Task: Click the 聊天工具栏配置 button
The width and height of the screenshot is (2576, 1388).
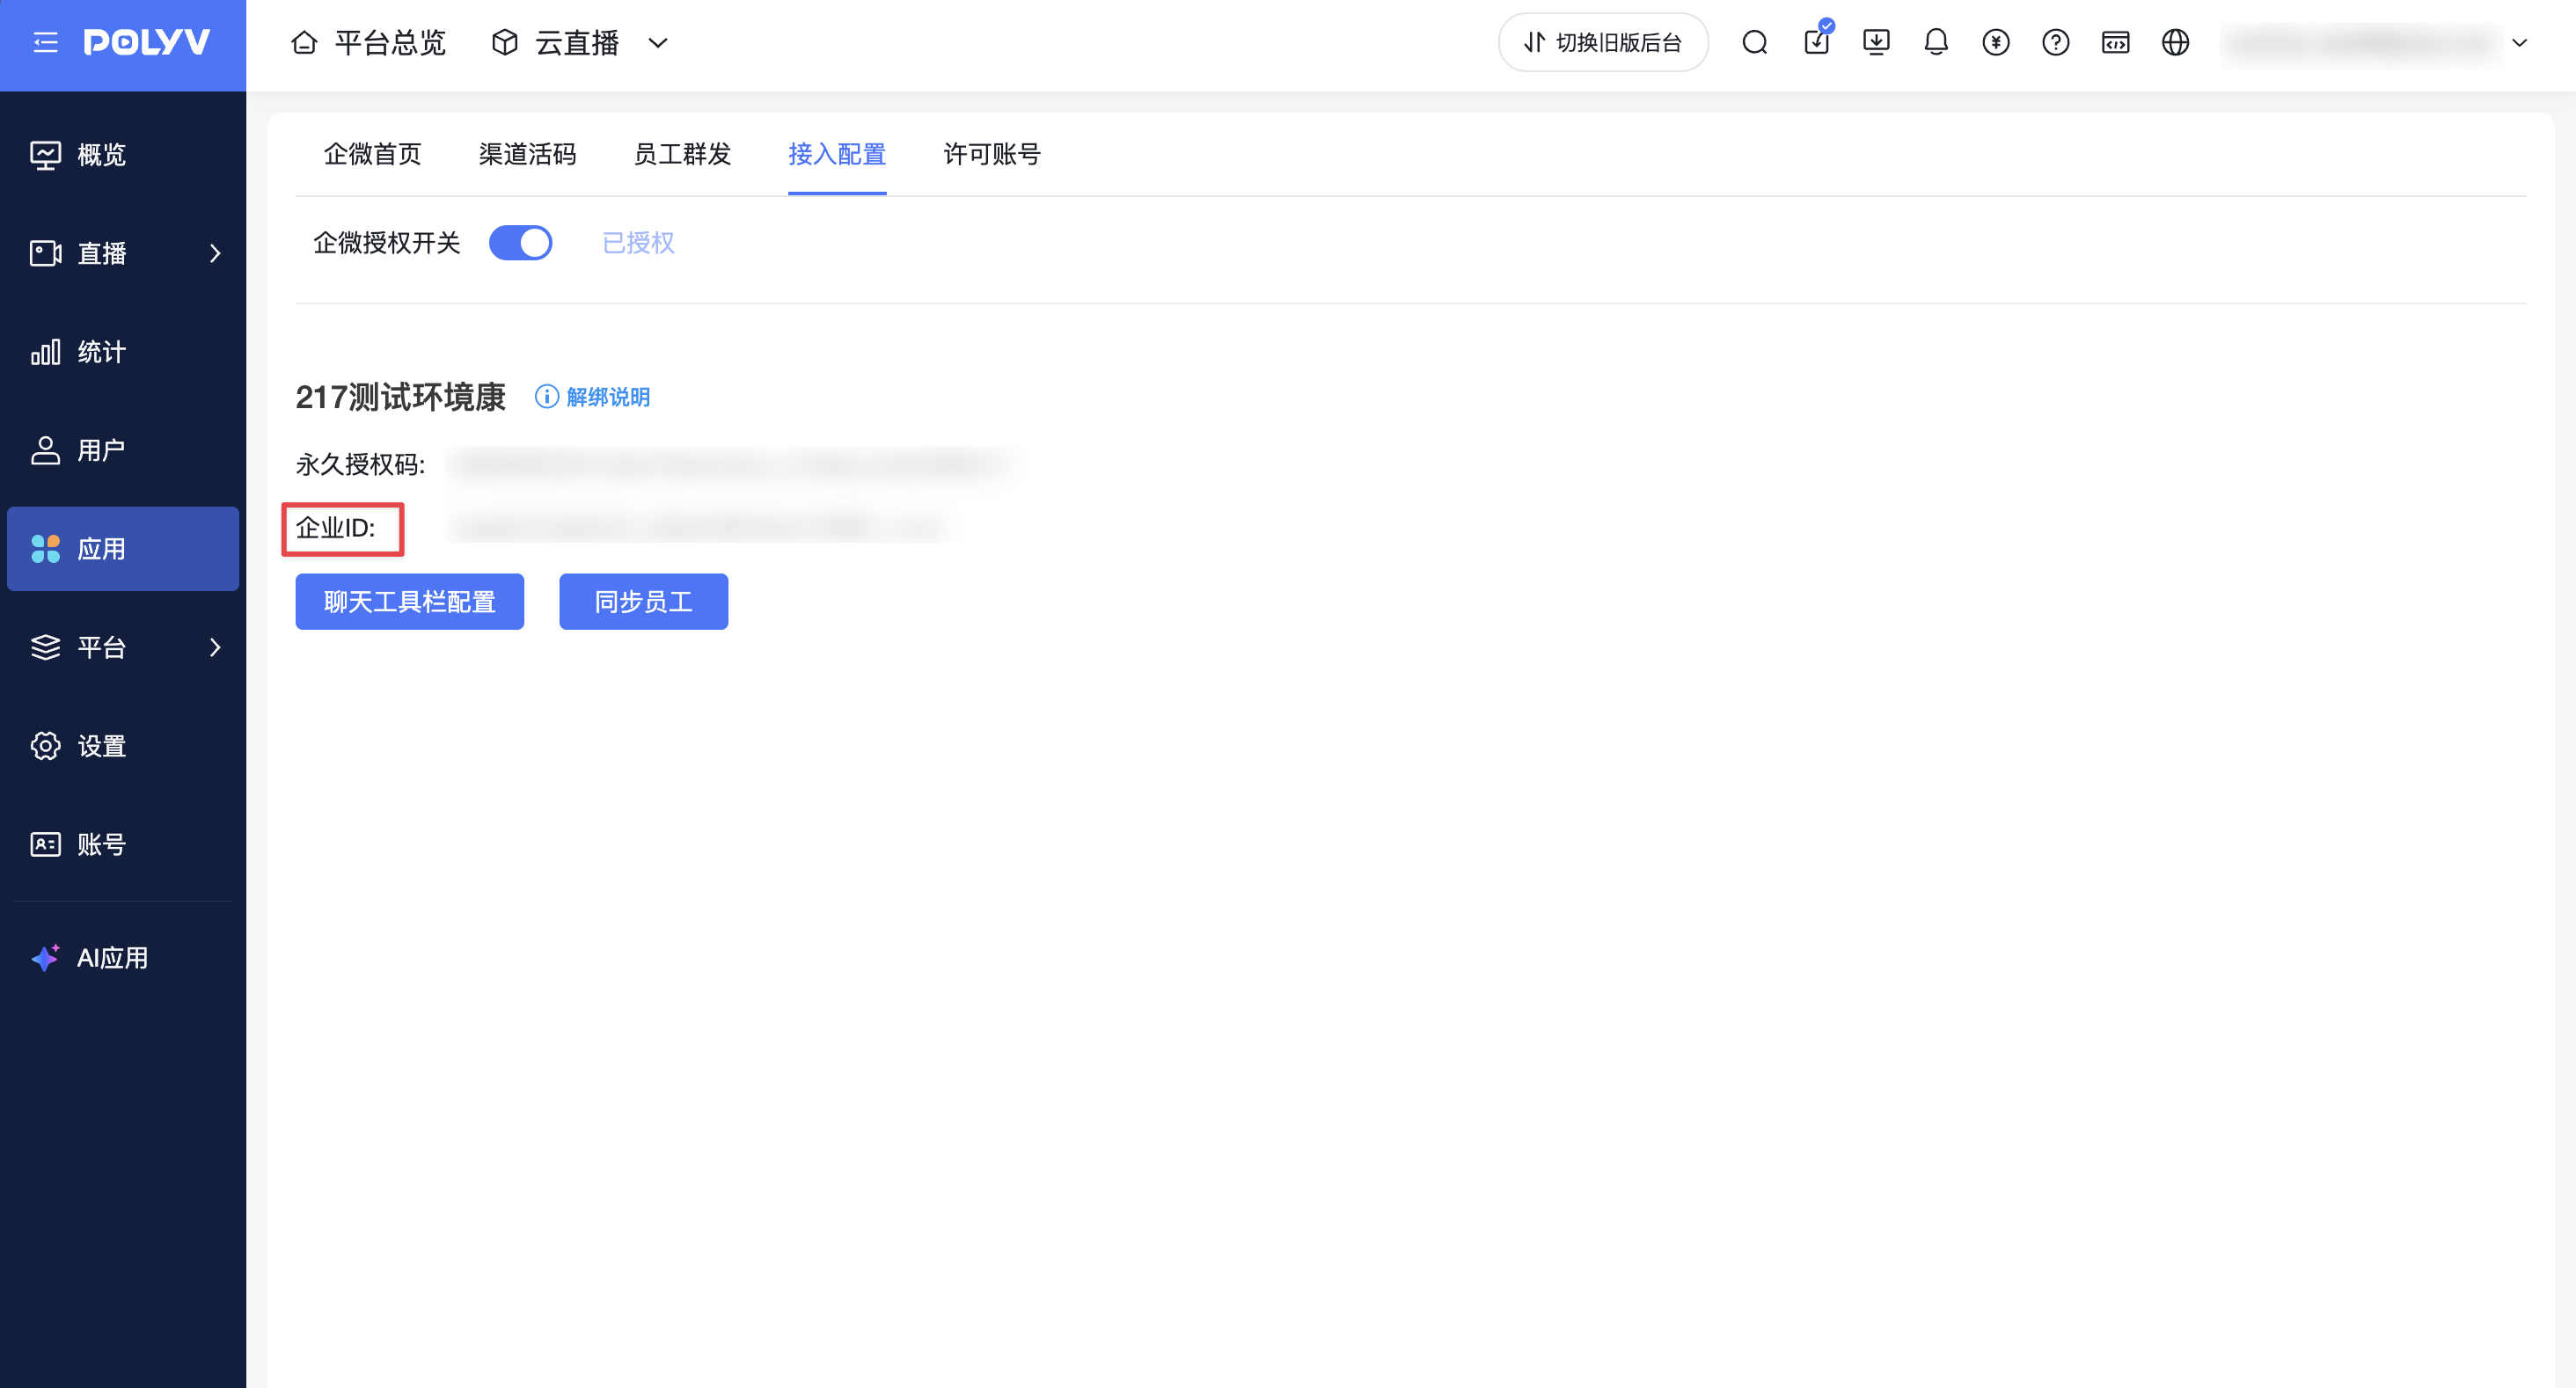Action: tap(410, 602)
